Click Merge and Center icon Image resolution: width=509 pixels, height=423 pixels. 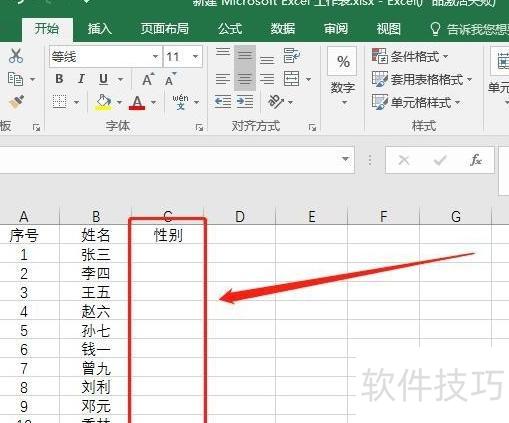(x=292, y=79)
